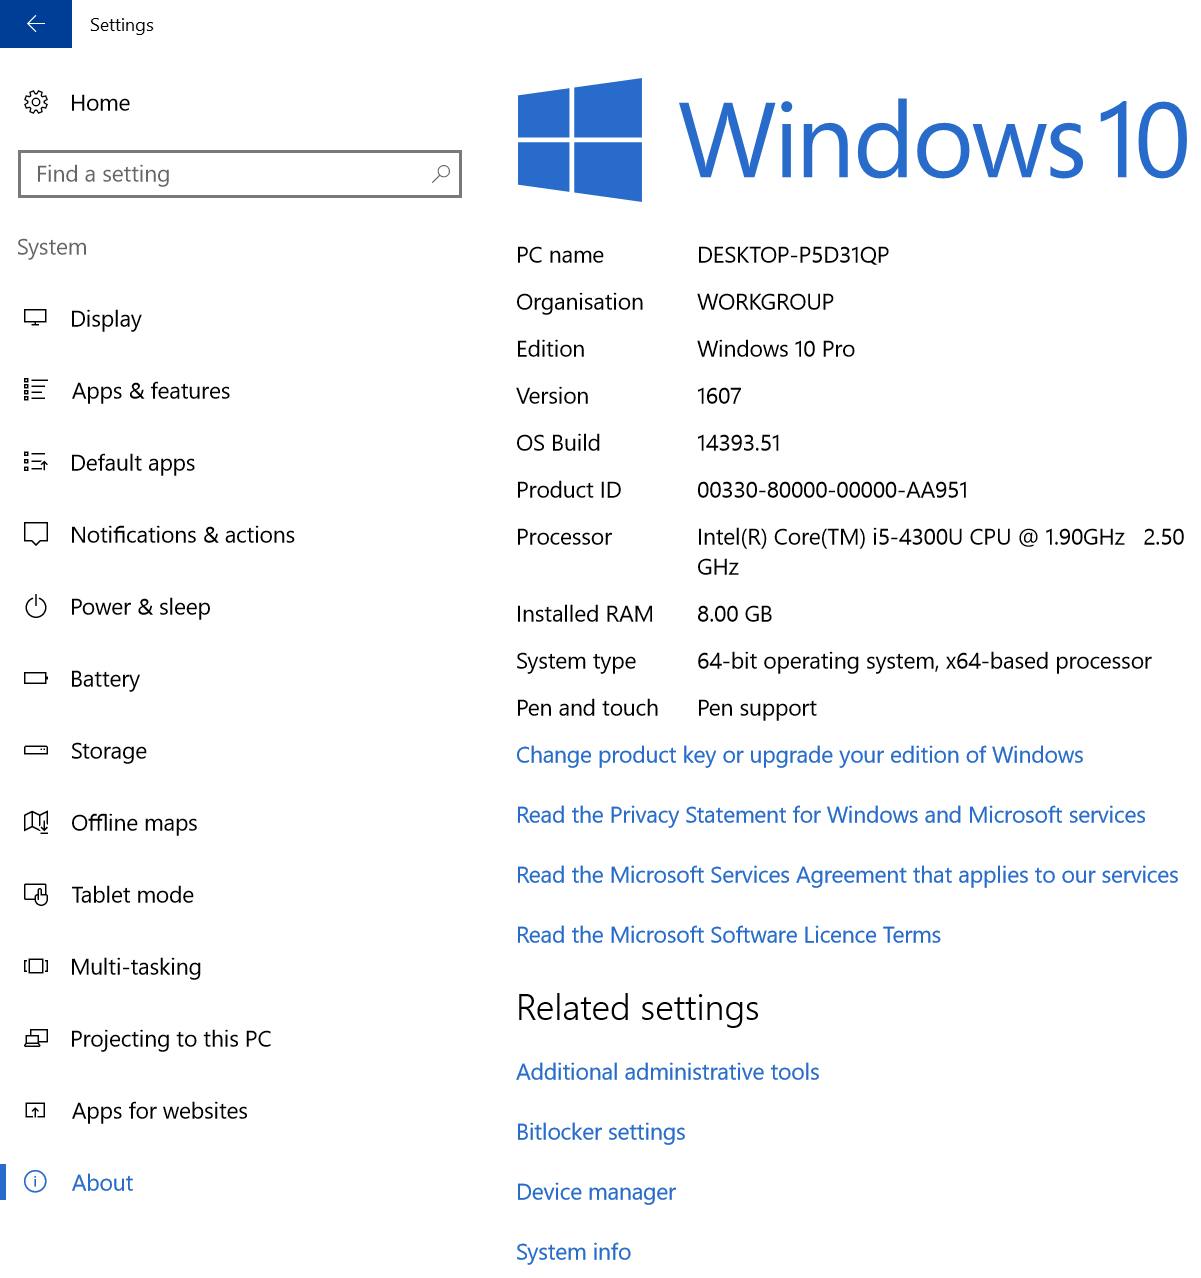Click the Pen support value
Viewport: 1201px width, 1278px height.
point(757,708)
